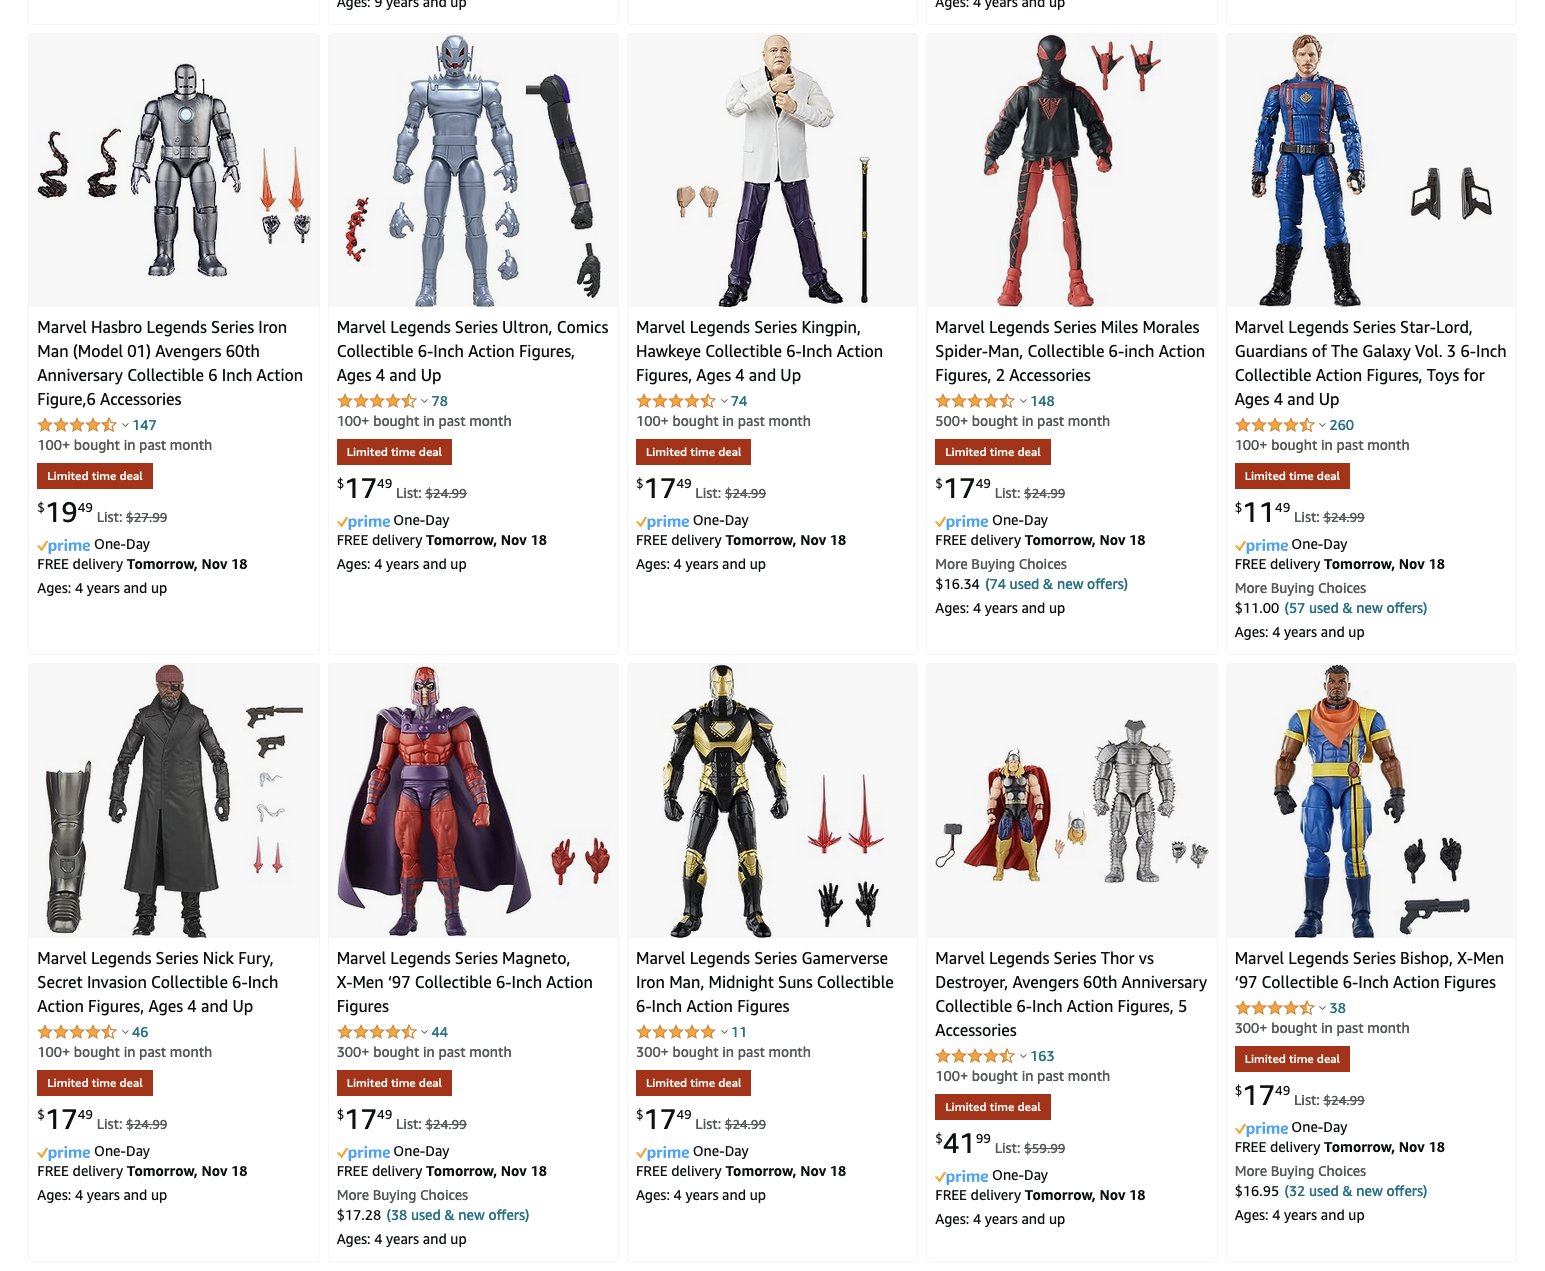Open the 57 used & new offers link
This screenshot has width=1545, height=1271.
(1355, 608)
